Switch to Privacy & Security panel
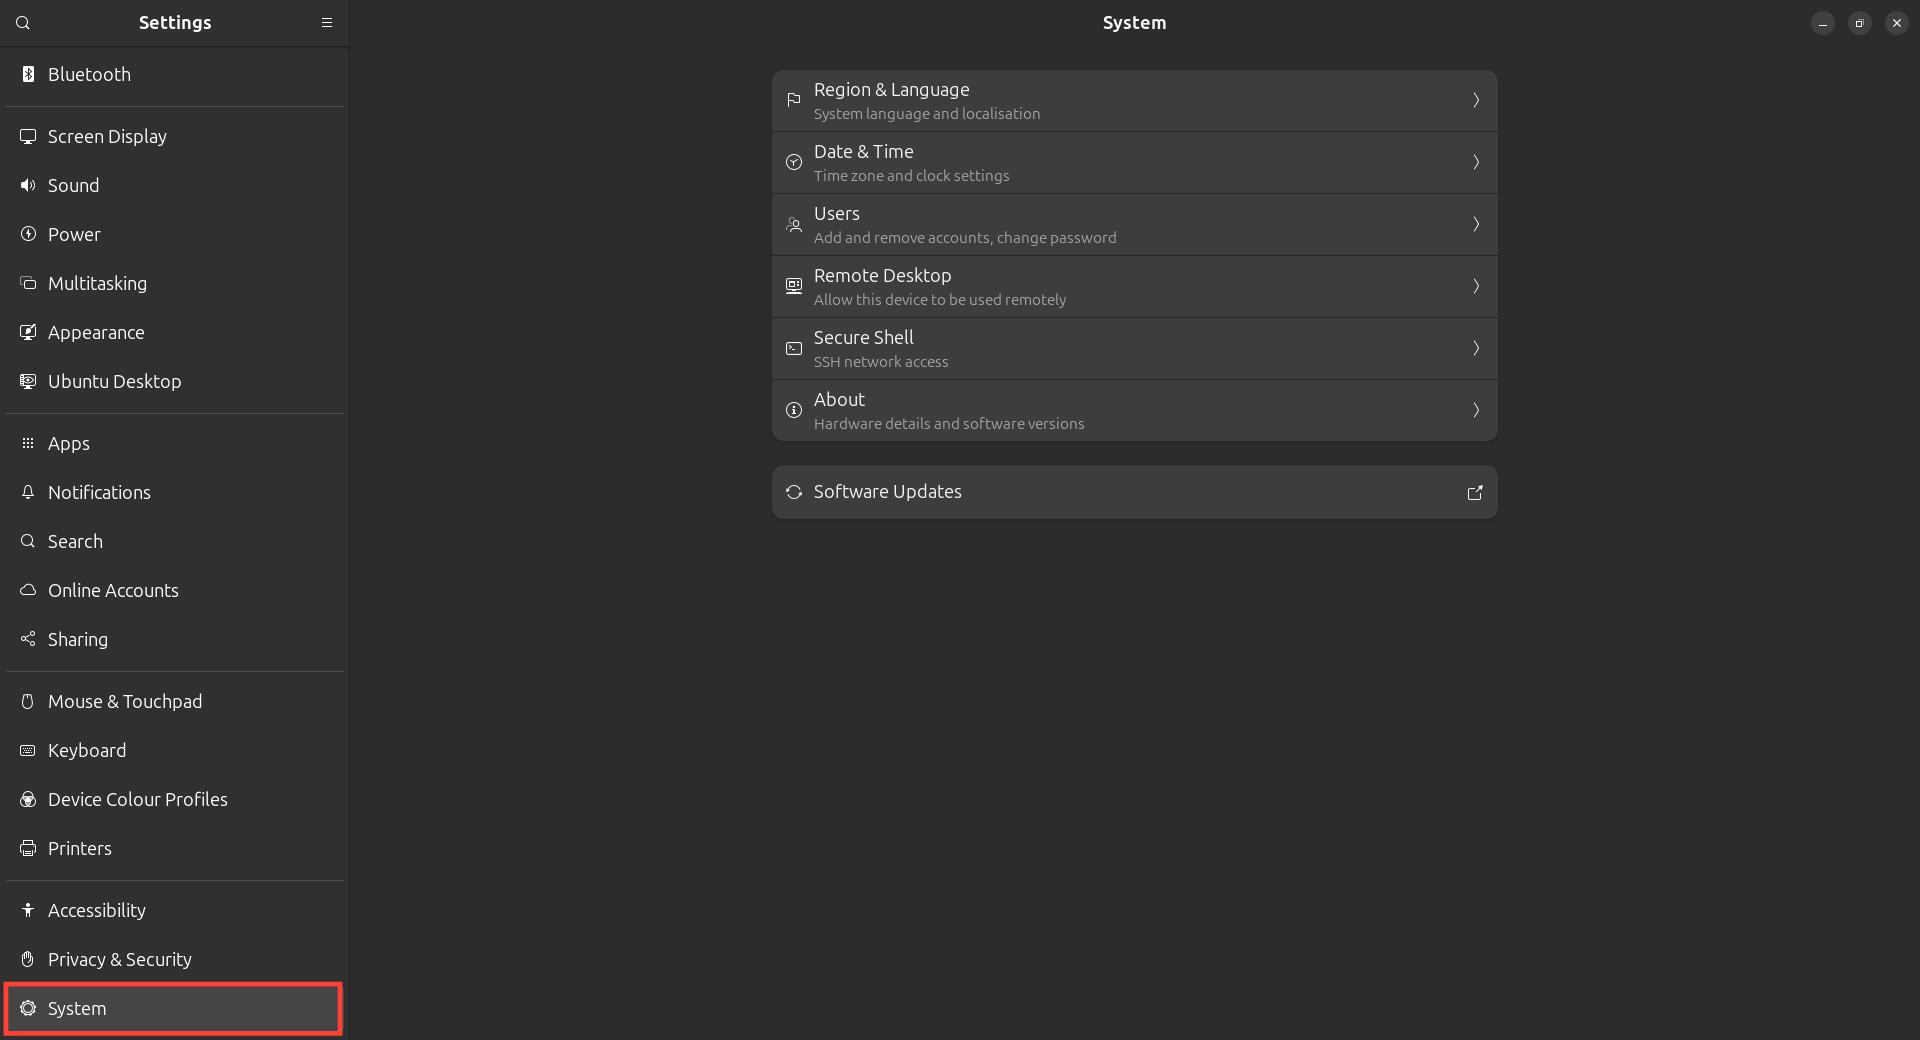Screen dimensions: 1920x1040 pos(120,959)
